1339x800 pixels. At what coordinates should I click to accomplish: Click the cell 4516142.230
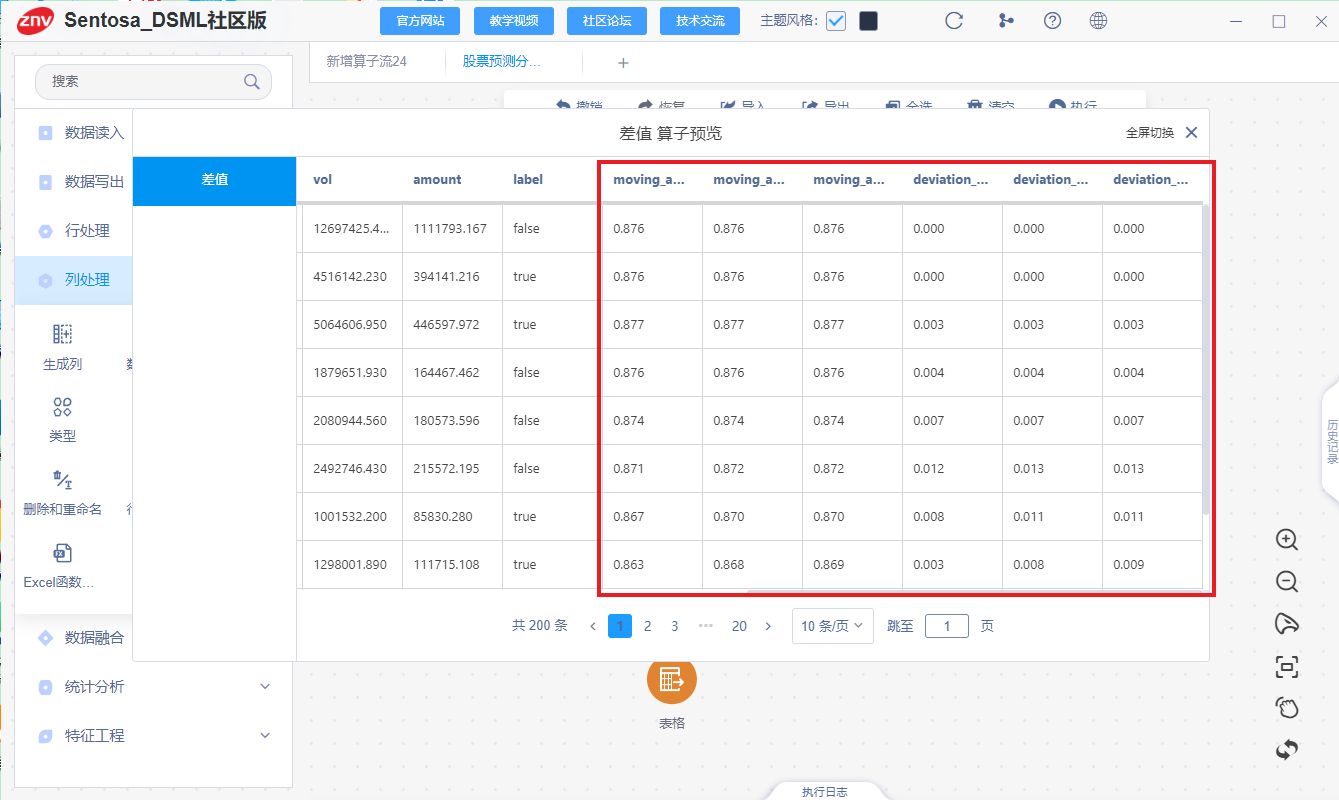click(x=350, y=277)
